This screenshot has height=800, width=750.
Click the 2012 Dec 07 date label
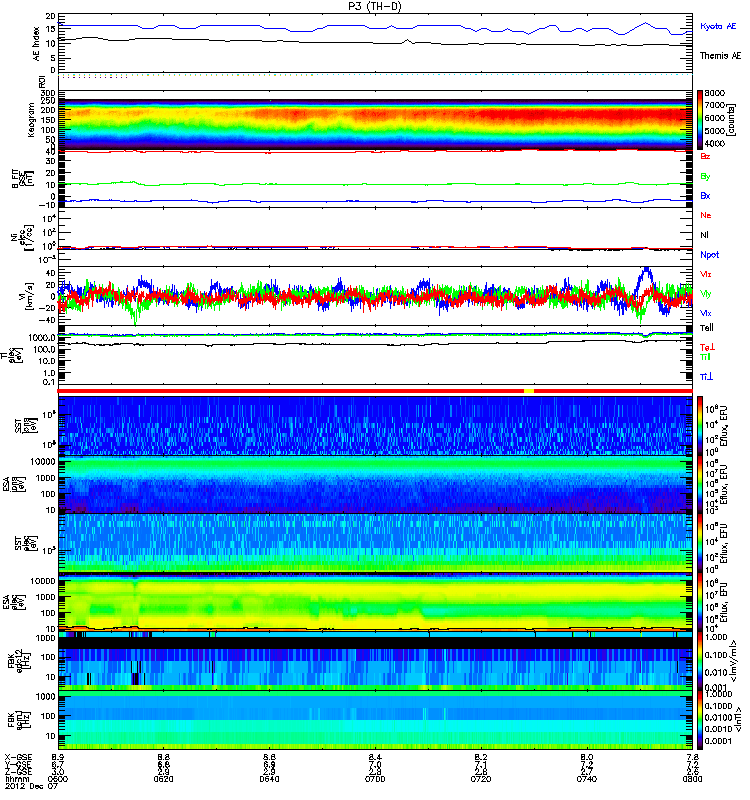point(32,786)
